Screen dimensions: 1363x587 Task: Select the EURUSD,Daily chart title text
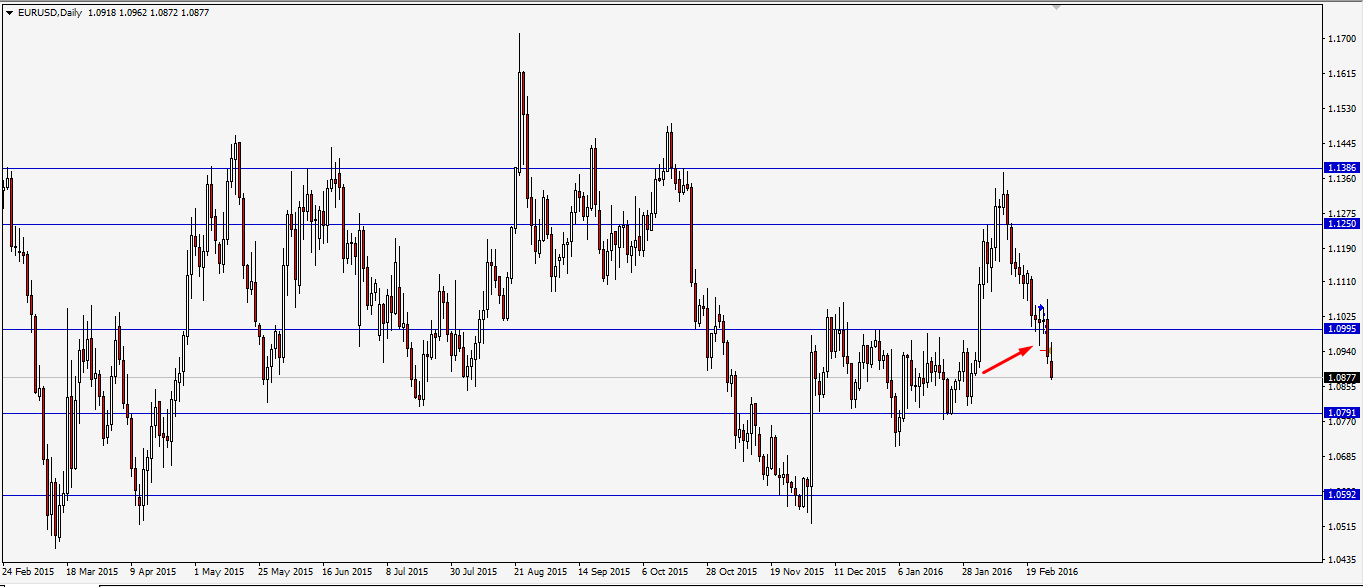pyautogui.click(x=50, y=12)
